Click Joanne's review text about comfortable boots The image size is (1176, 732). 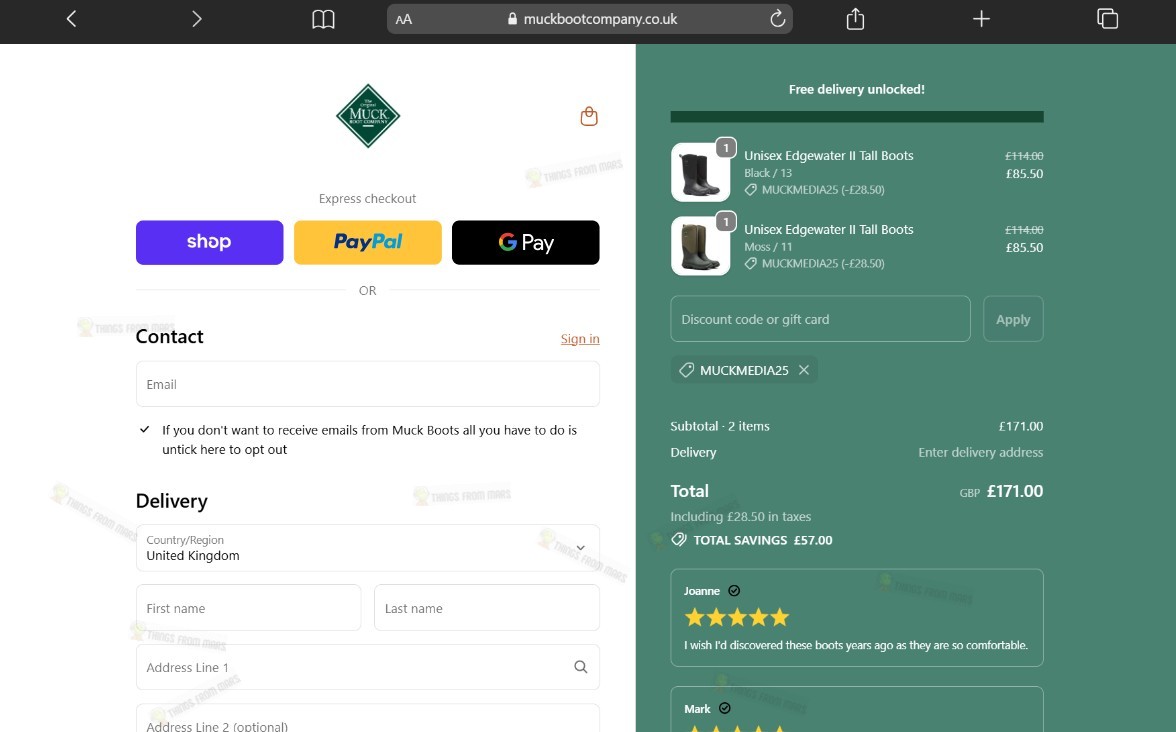click(x=856, y=645)
